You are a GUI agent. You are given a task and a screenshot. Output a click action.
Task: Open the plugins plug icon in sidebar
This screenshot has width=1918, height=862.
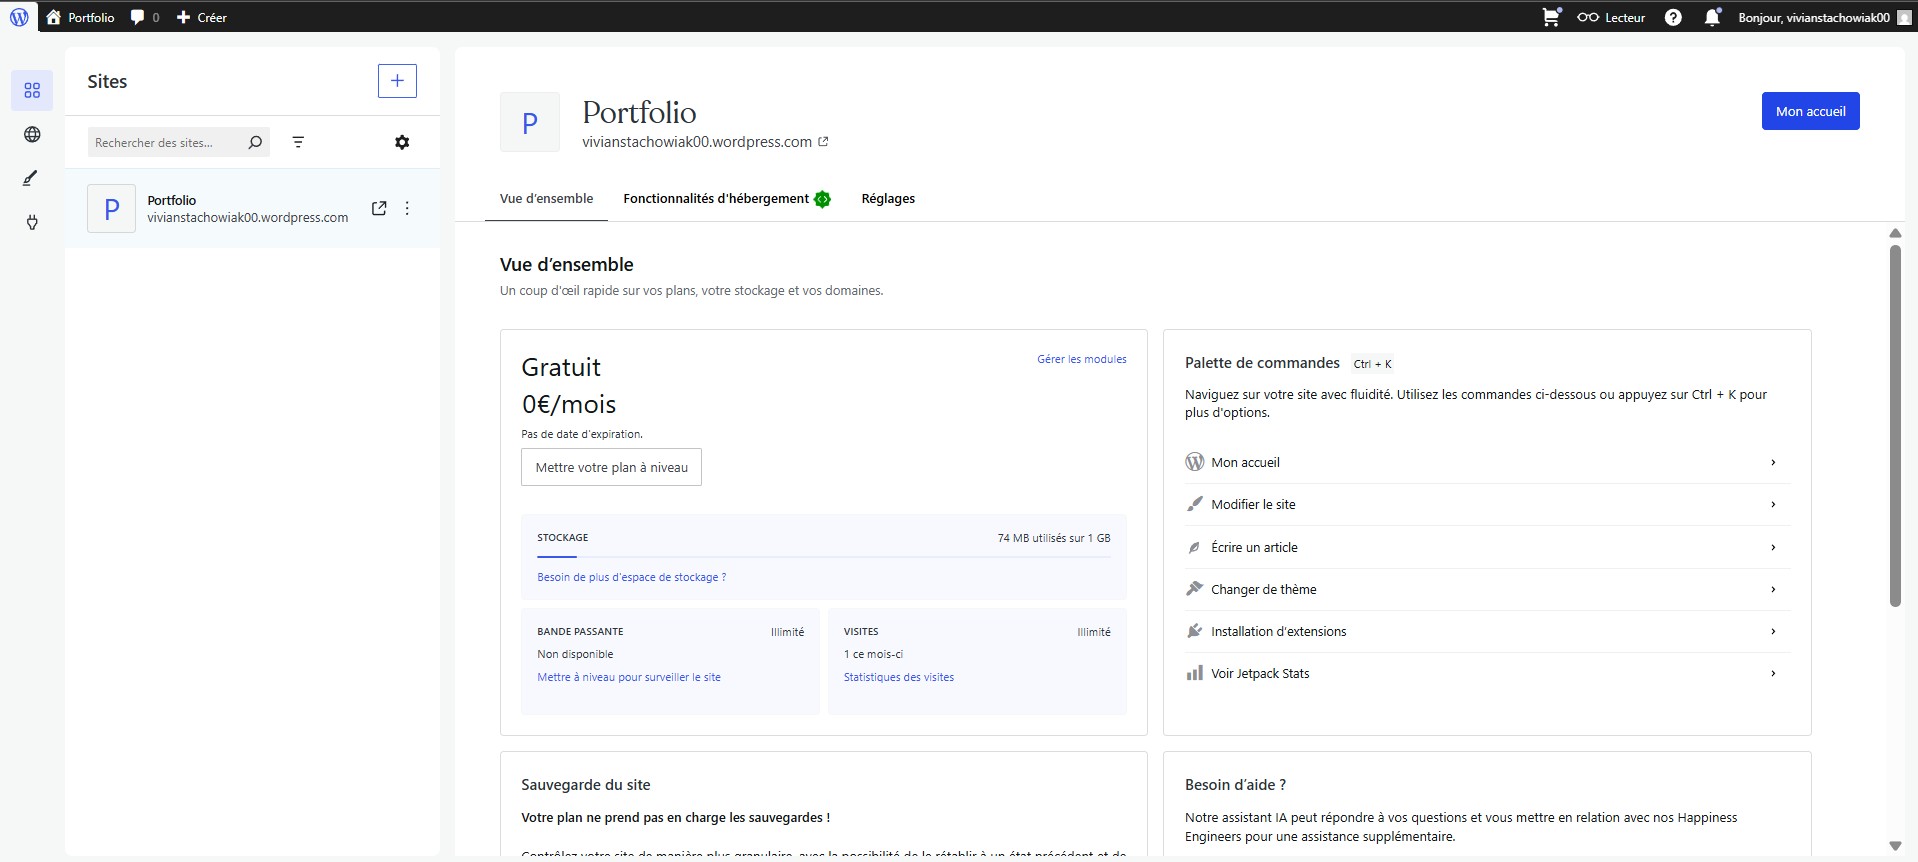coord(32,222)
